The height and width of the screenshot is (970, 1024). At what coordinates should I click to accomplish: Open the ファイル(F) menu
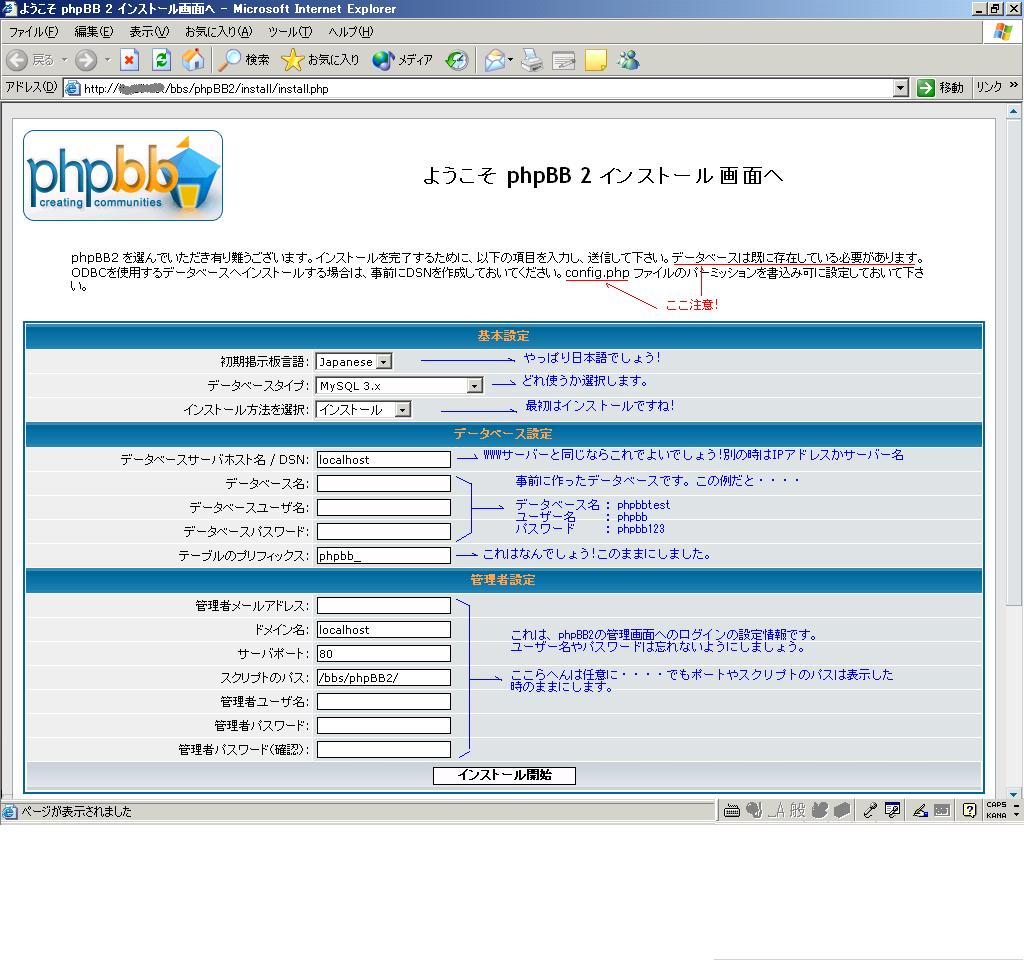pyautogui.click(x=33, y=31)
